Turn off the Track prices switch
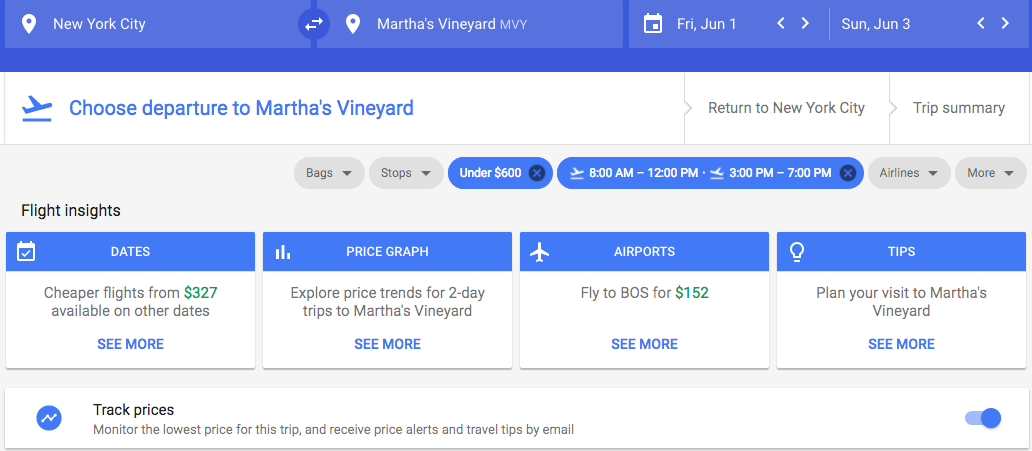 pos(983,418)
